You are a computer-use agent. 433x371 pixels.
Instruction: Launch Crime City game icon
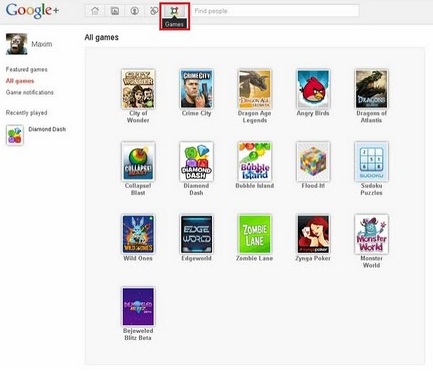196,89
